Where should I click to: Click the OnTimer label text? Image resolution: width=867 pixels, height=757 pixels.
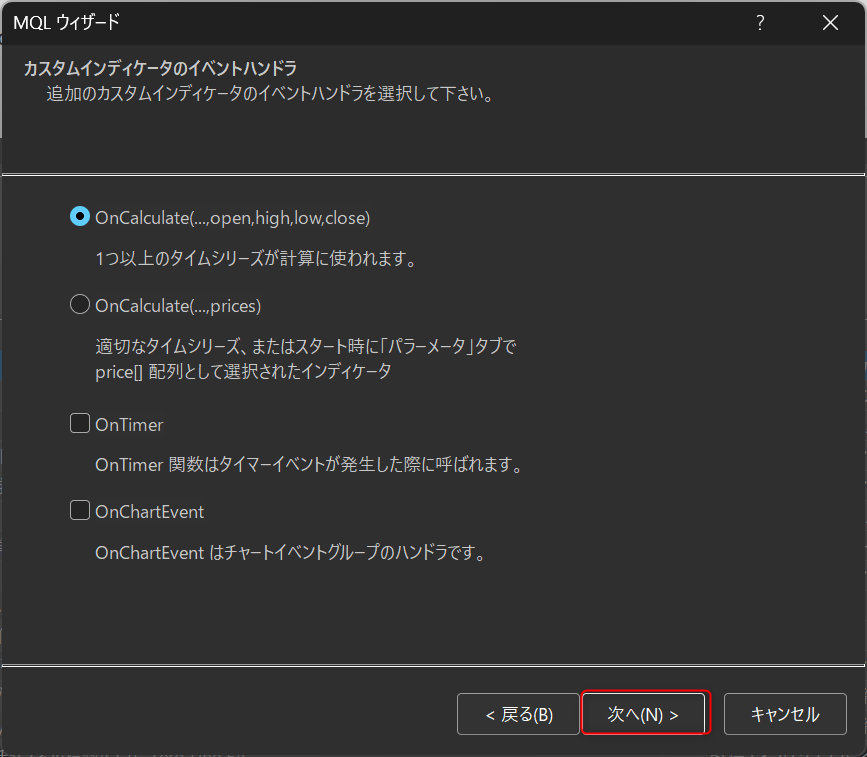click(129, 424)
